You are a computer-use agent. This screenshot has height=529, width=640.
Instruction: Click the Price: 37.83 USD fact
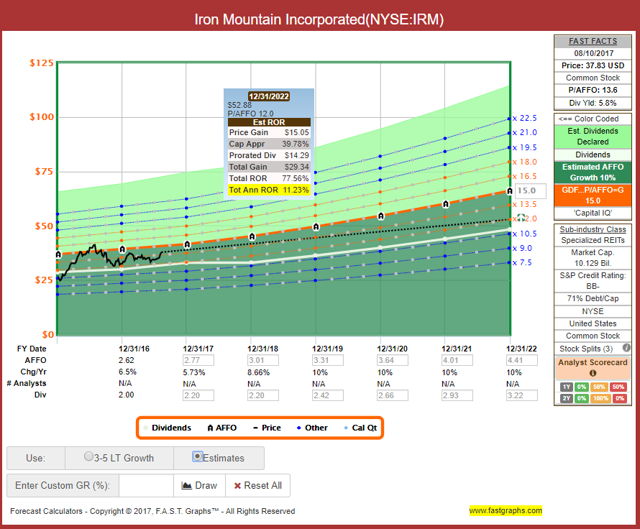coord(593,65)
